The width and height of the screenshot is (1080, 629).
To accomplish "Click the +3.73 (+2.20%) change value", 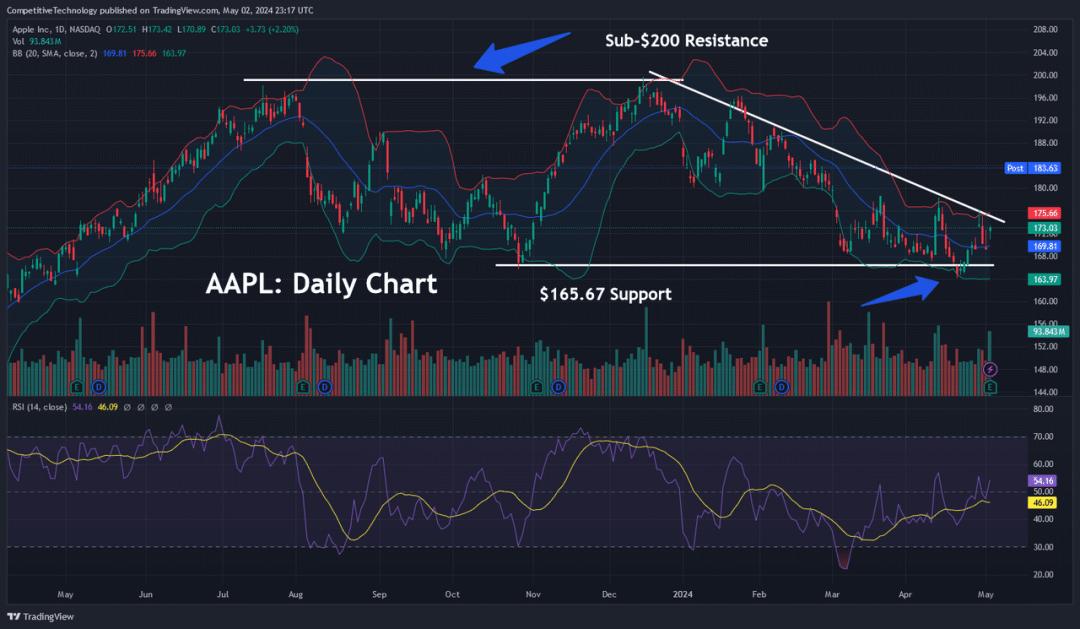I will tap(271, 30).
